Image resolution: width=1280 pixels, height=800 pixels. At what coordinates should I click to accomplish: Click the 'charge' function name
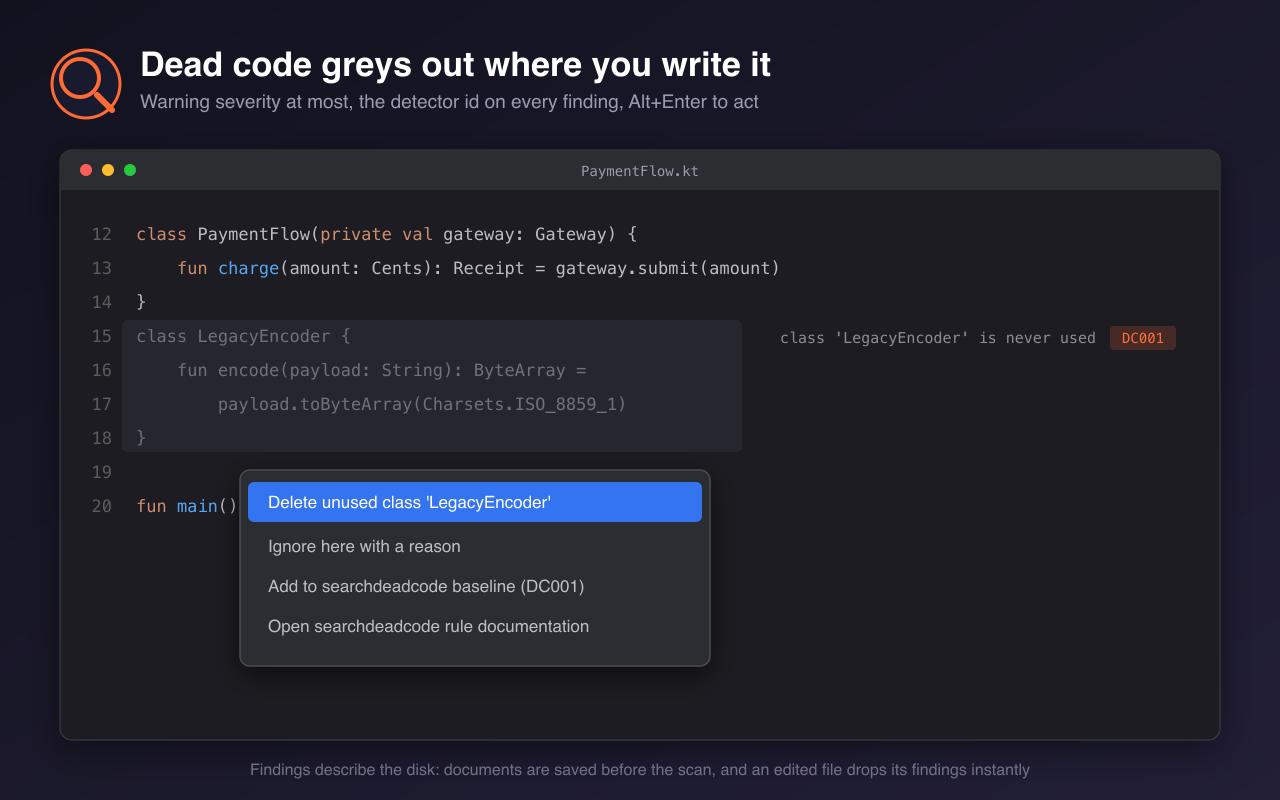click(248, 268)
